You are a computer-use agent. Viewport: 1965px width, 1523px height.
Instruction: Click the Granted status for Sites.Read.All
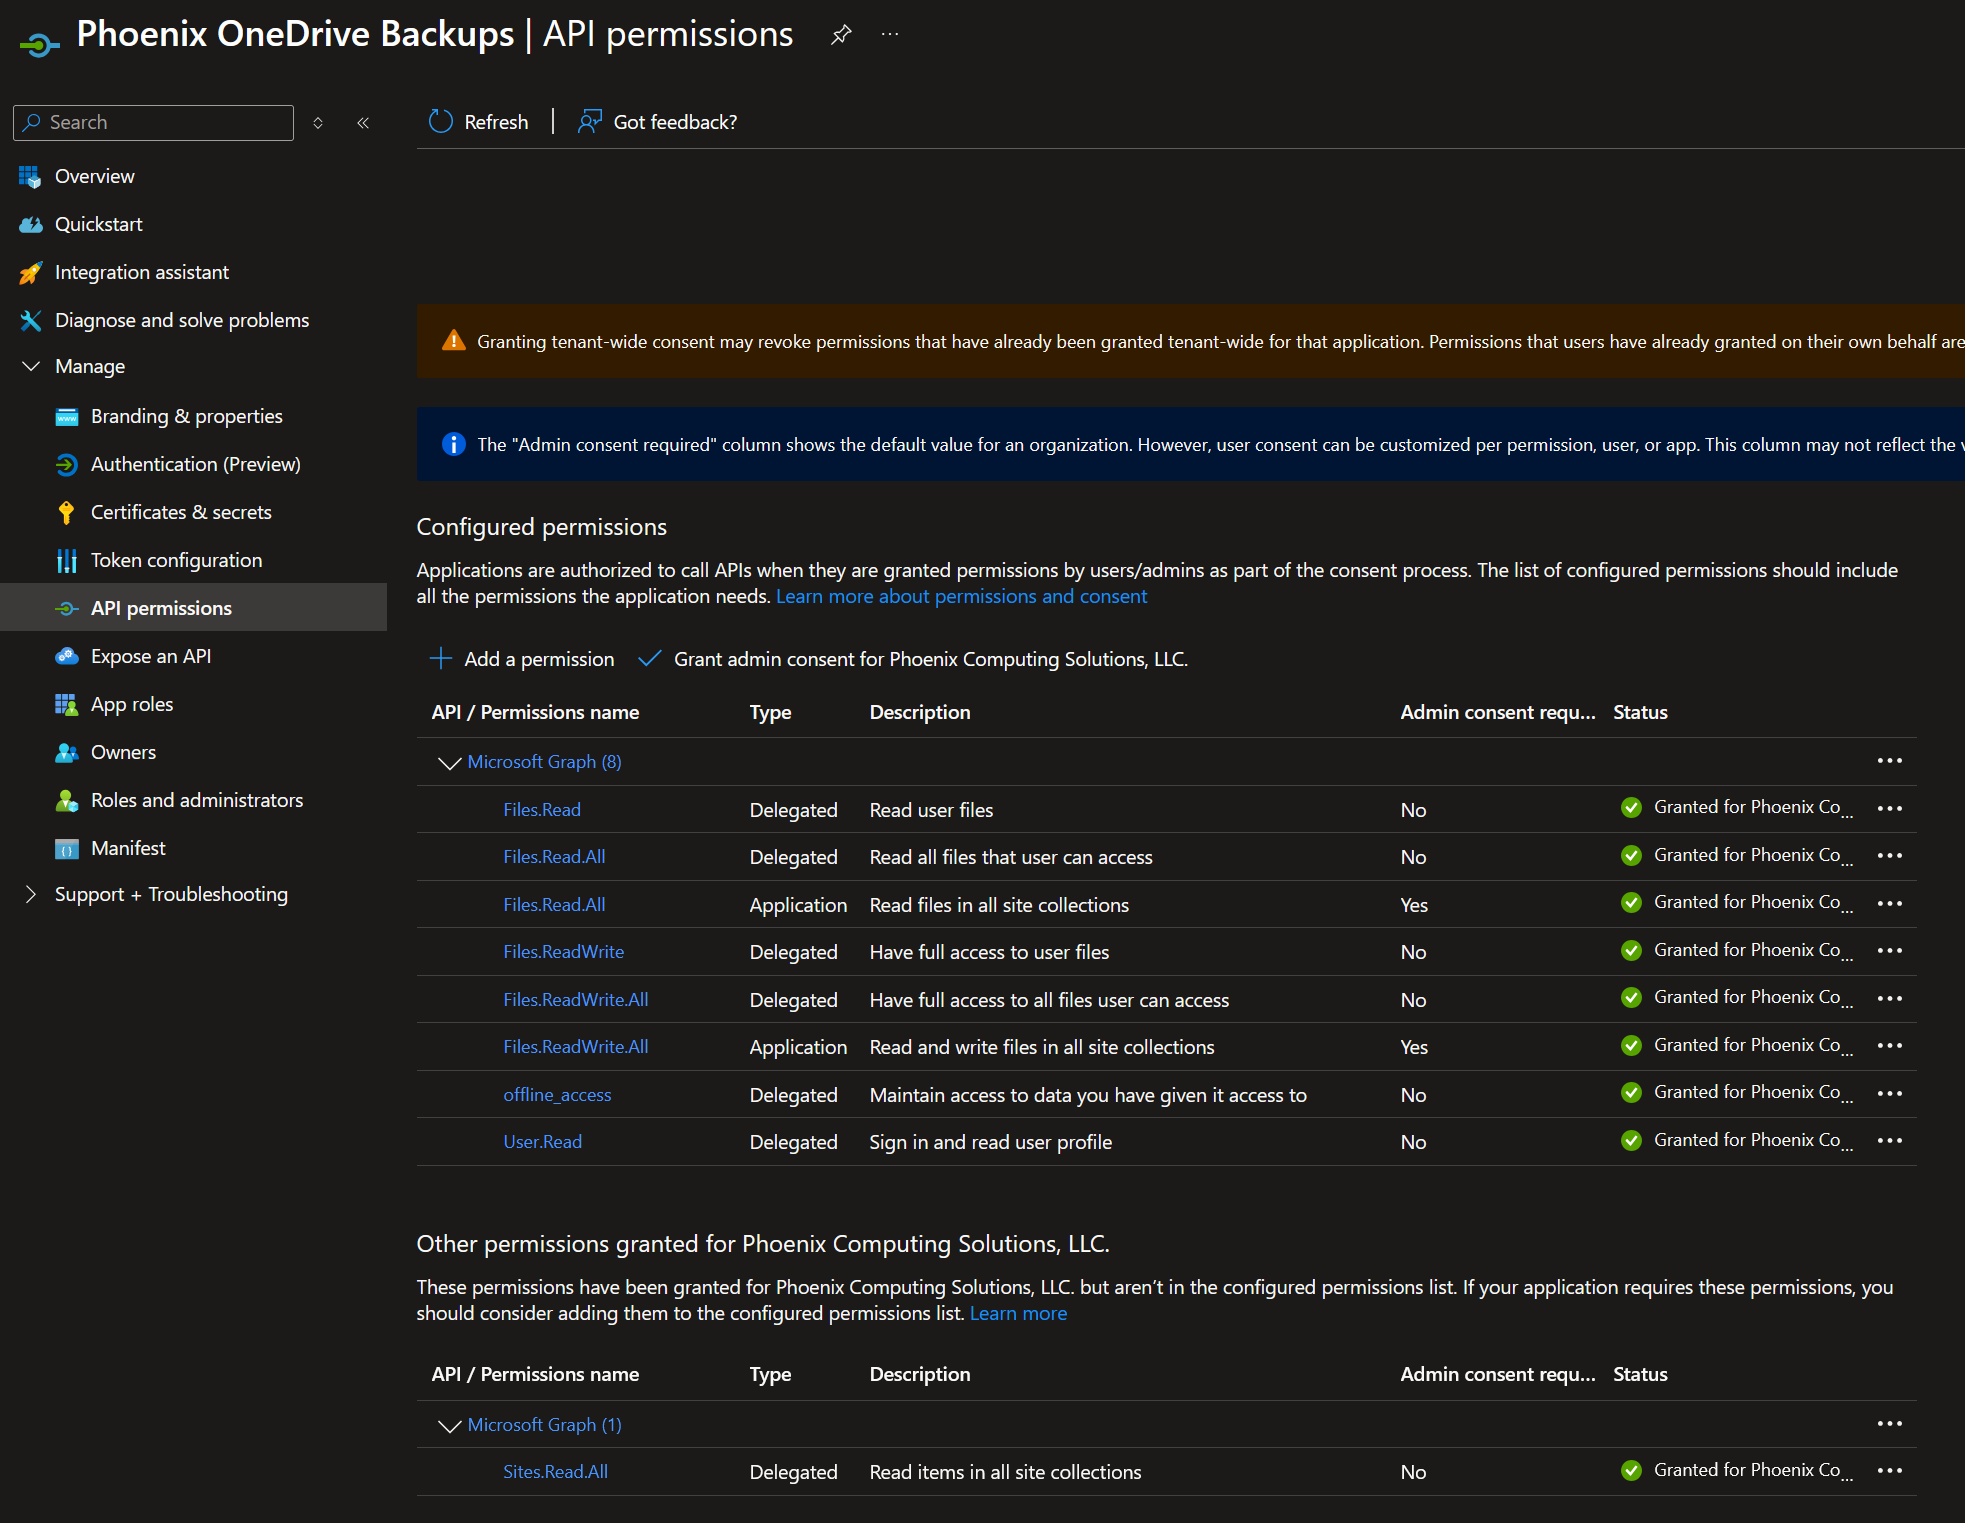[x=1736, y=1471]
